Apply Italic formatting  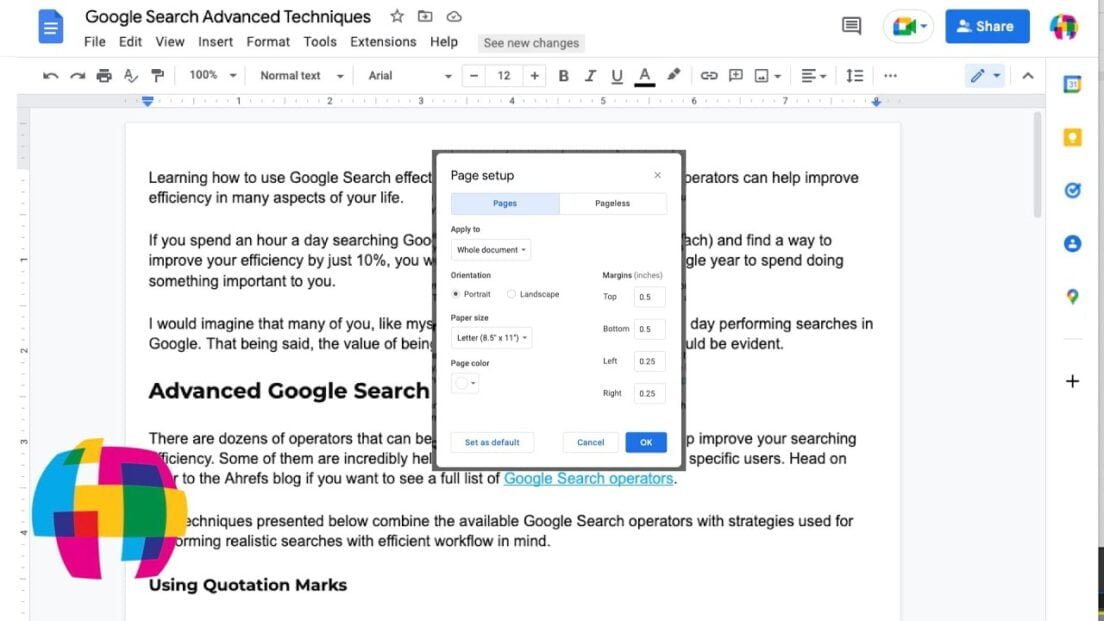[591, 75]
